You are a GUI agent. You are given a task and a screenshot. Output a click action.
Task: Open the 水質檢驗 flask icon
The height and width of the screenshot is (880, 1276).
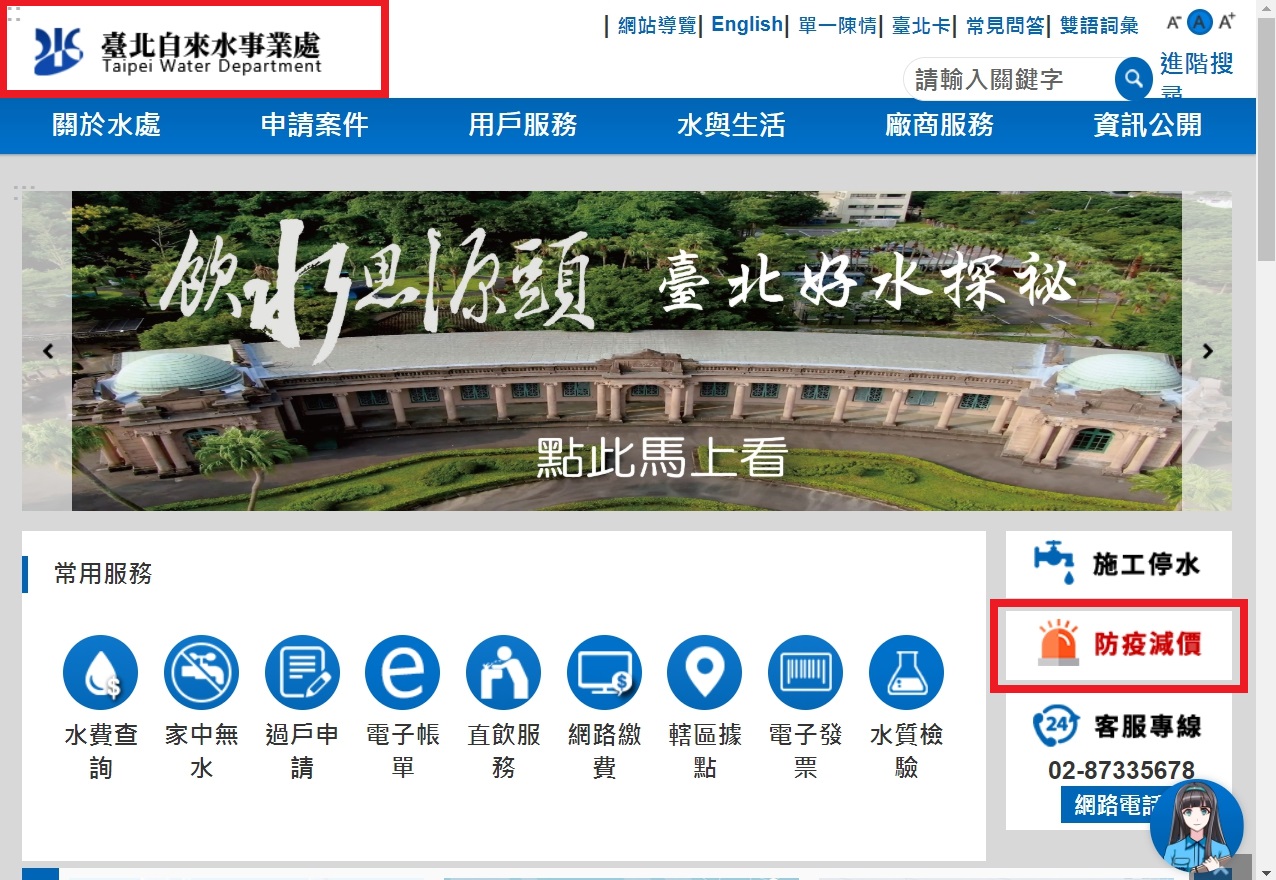tap(906, 673)
